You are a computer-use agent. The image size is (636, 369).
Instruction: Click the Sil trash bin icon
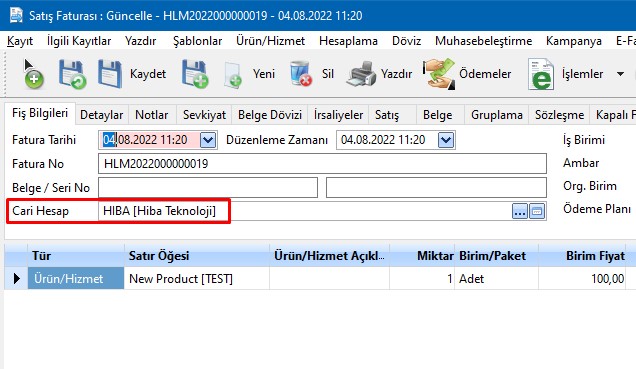click(301, 74)
